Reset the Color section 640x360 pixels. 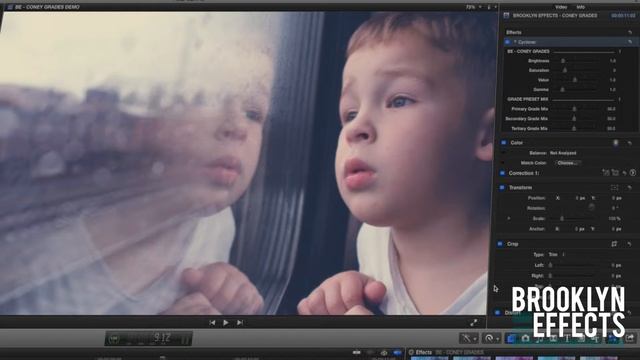tap(630, 143)
